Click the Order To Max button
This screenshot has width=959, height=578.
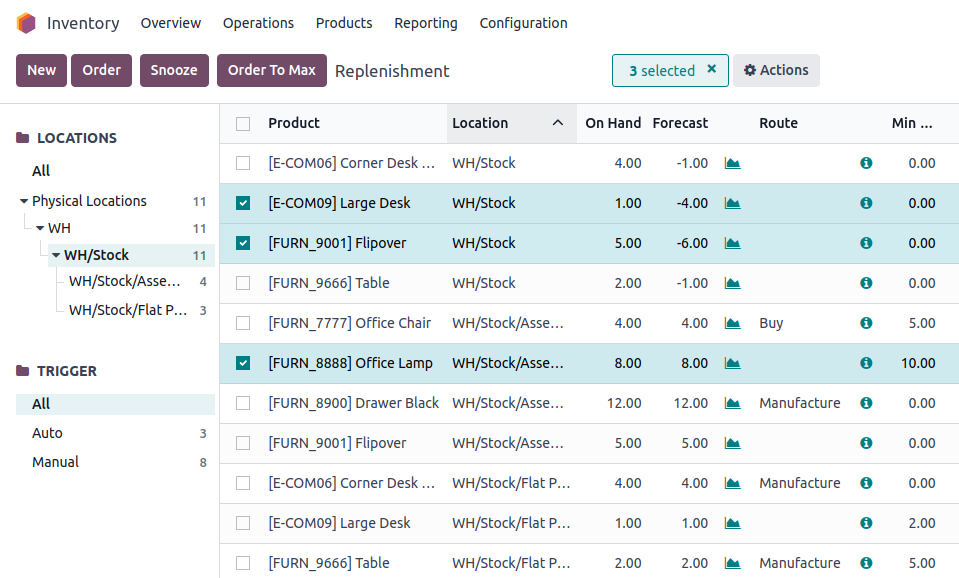pos(271,70)
